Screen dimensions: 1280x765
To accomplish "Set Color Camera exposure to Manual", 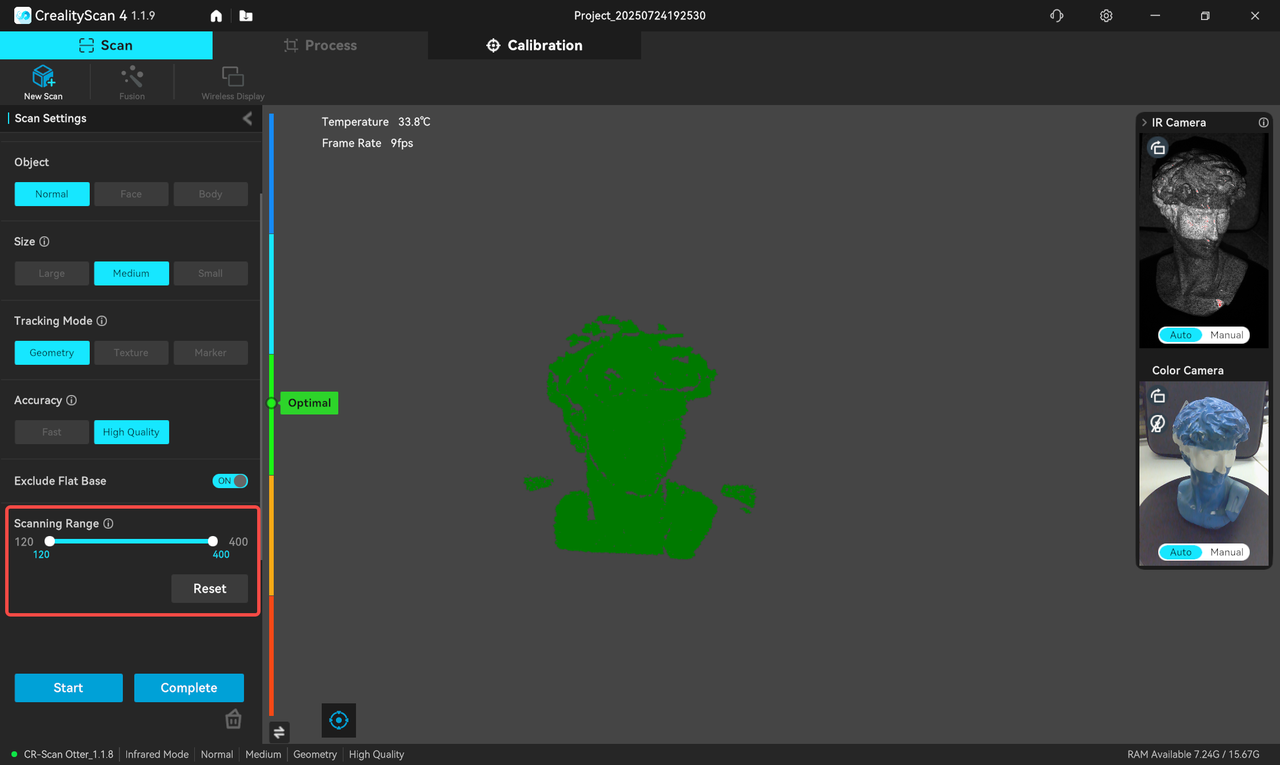I will pyautogui.click(x=1226, y=552).
